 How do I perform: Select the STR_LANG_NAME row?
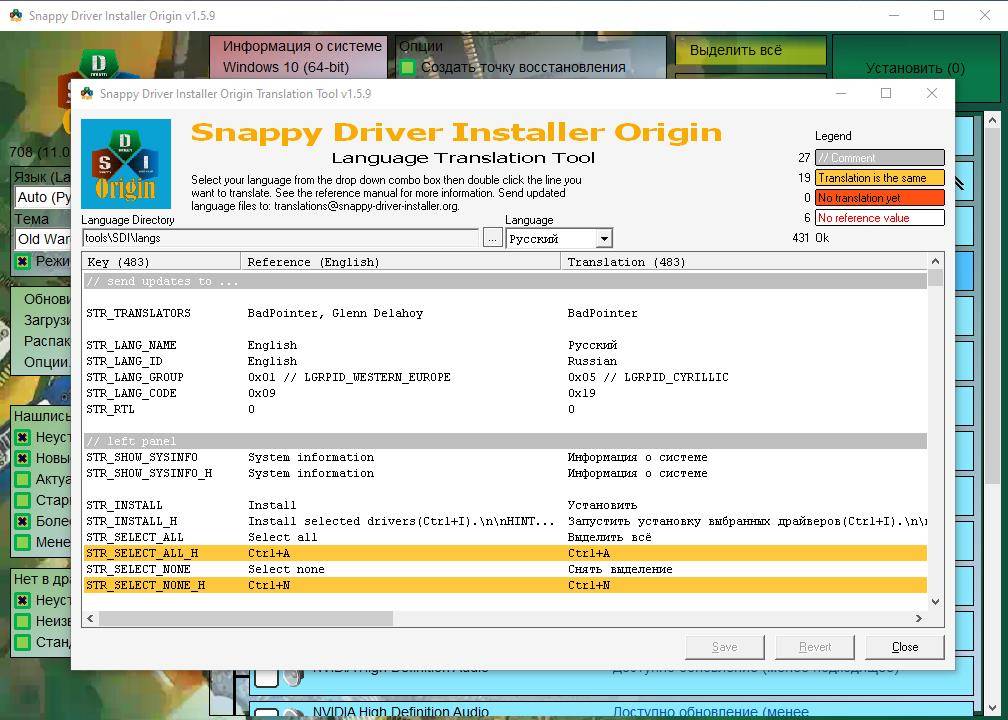505,345
